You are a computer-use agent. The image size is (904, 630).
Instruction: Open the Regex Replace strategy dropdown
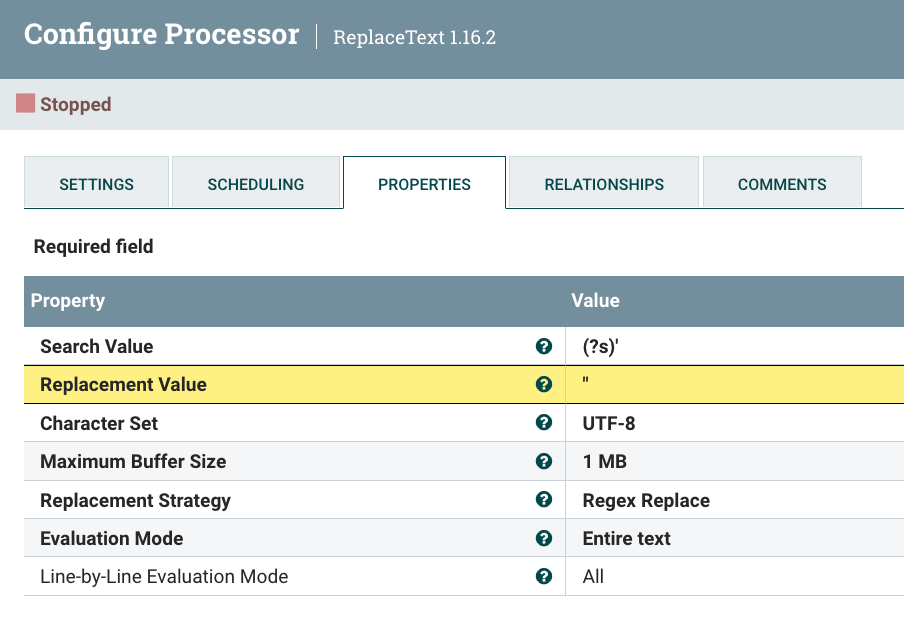pyautogui.click(x=735, y=500)
